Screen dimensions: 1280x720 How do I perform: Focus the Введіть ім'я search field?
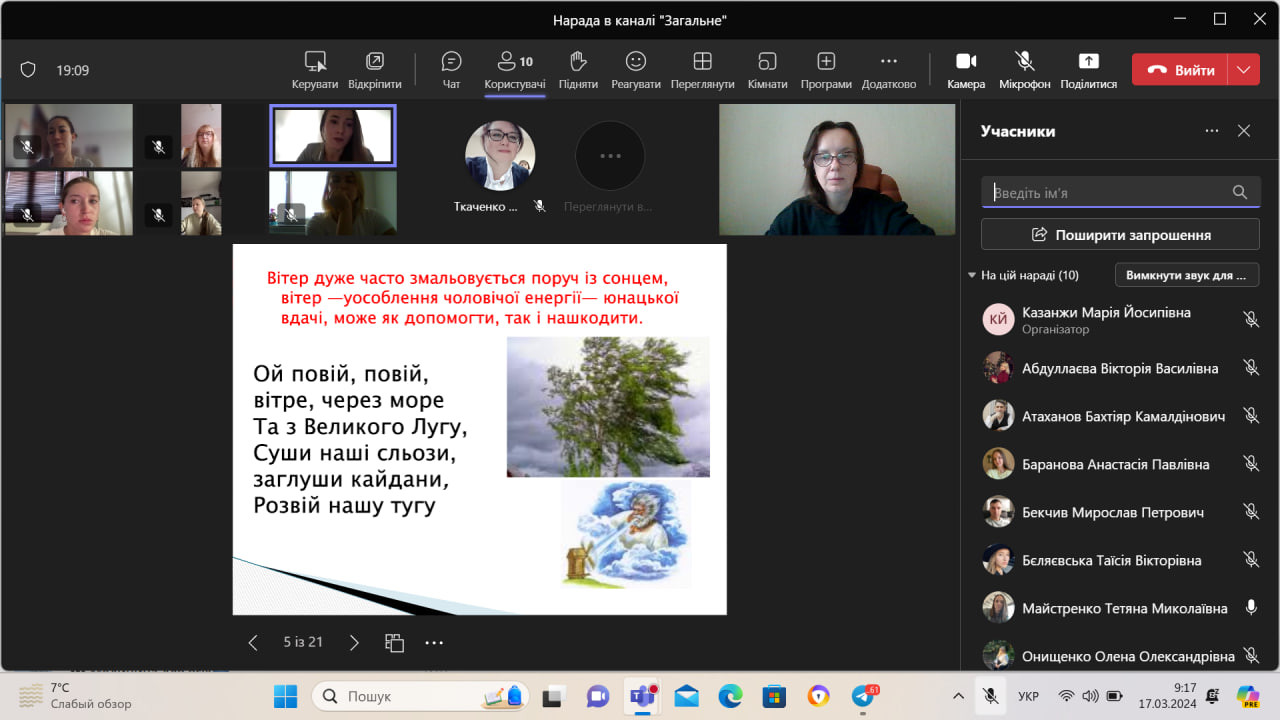pyautogui.click(x=1120, y=192)
